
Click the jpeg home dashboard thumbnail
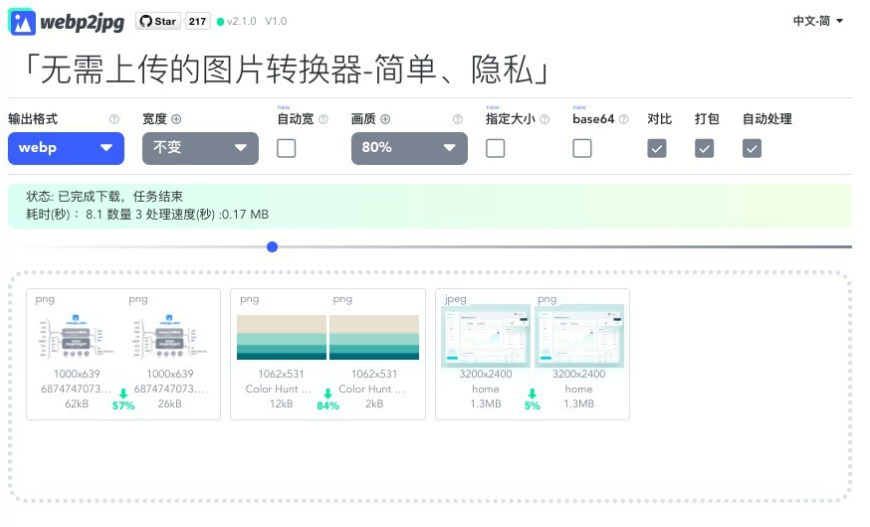point(485,336)
